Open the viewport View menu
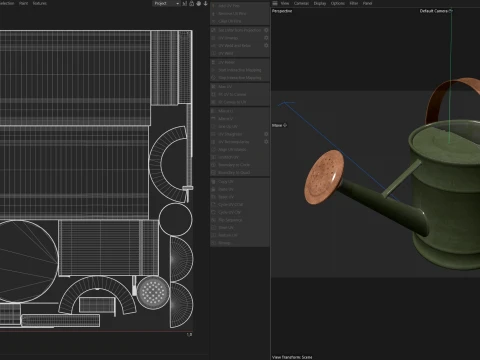Screen dimensions: 480x360 pyautogui.click(x=285, y=3)
